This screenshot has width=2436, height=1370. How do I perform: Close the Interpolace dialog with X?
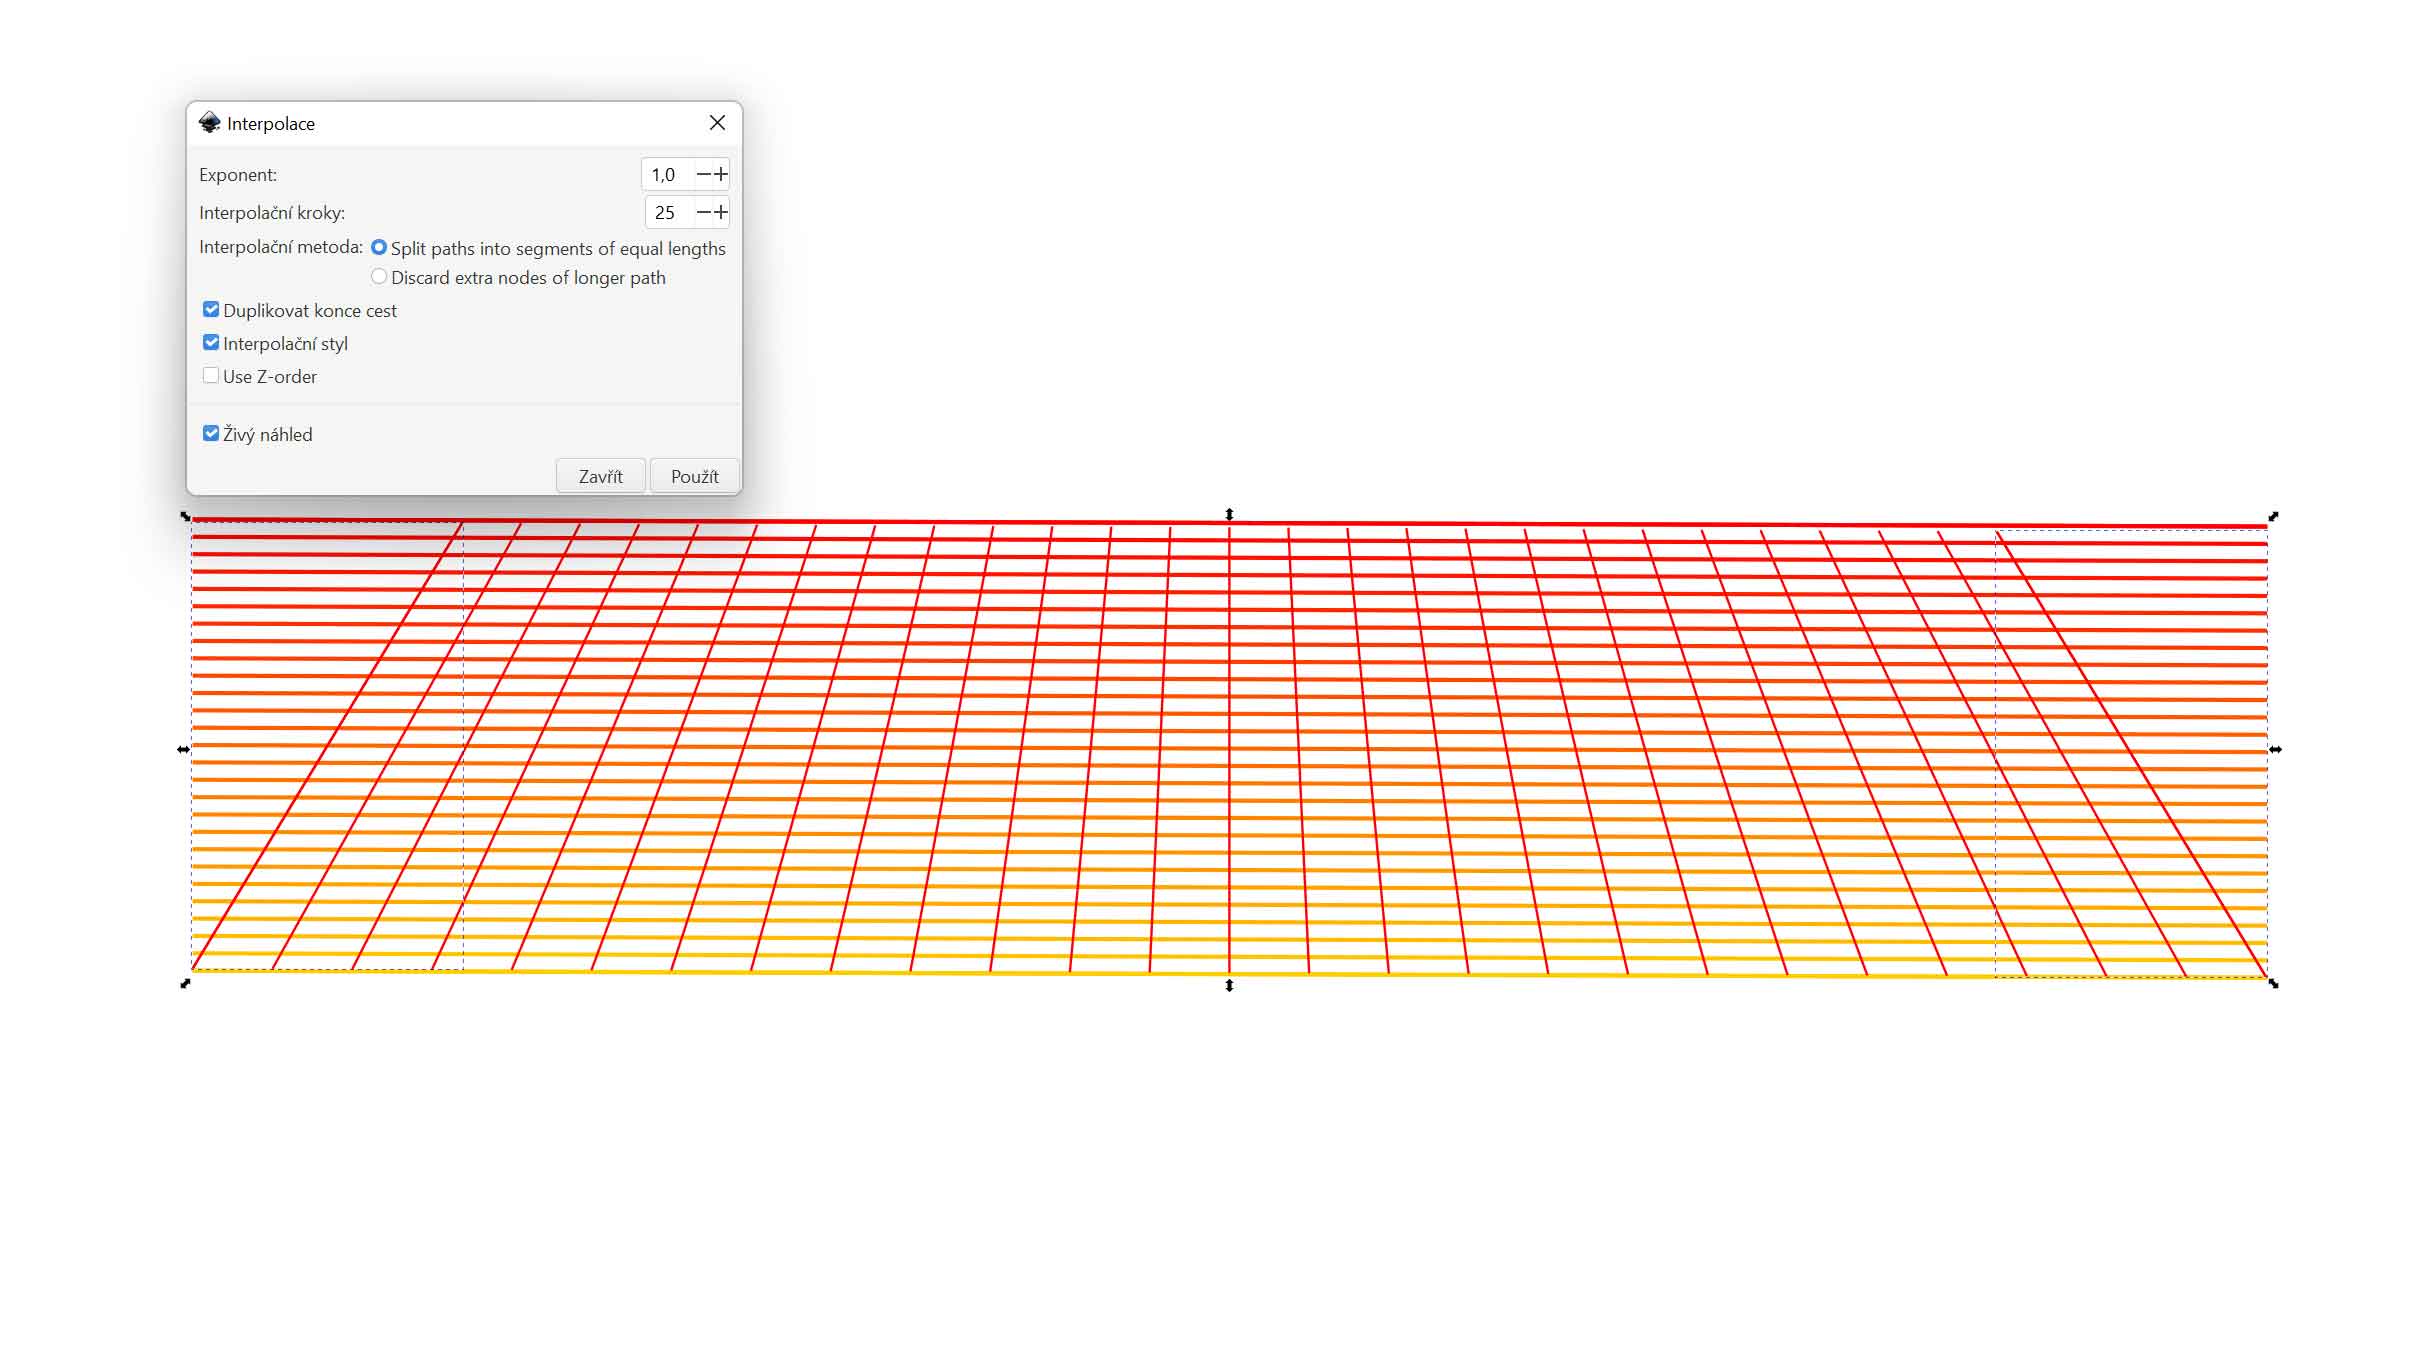point(717,123)
